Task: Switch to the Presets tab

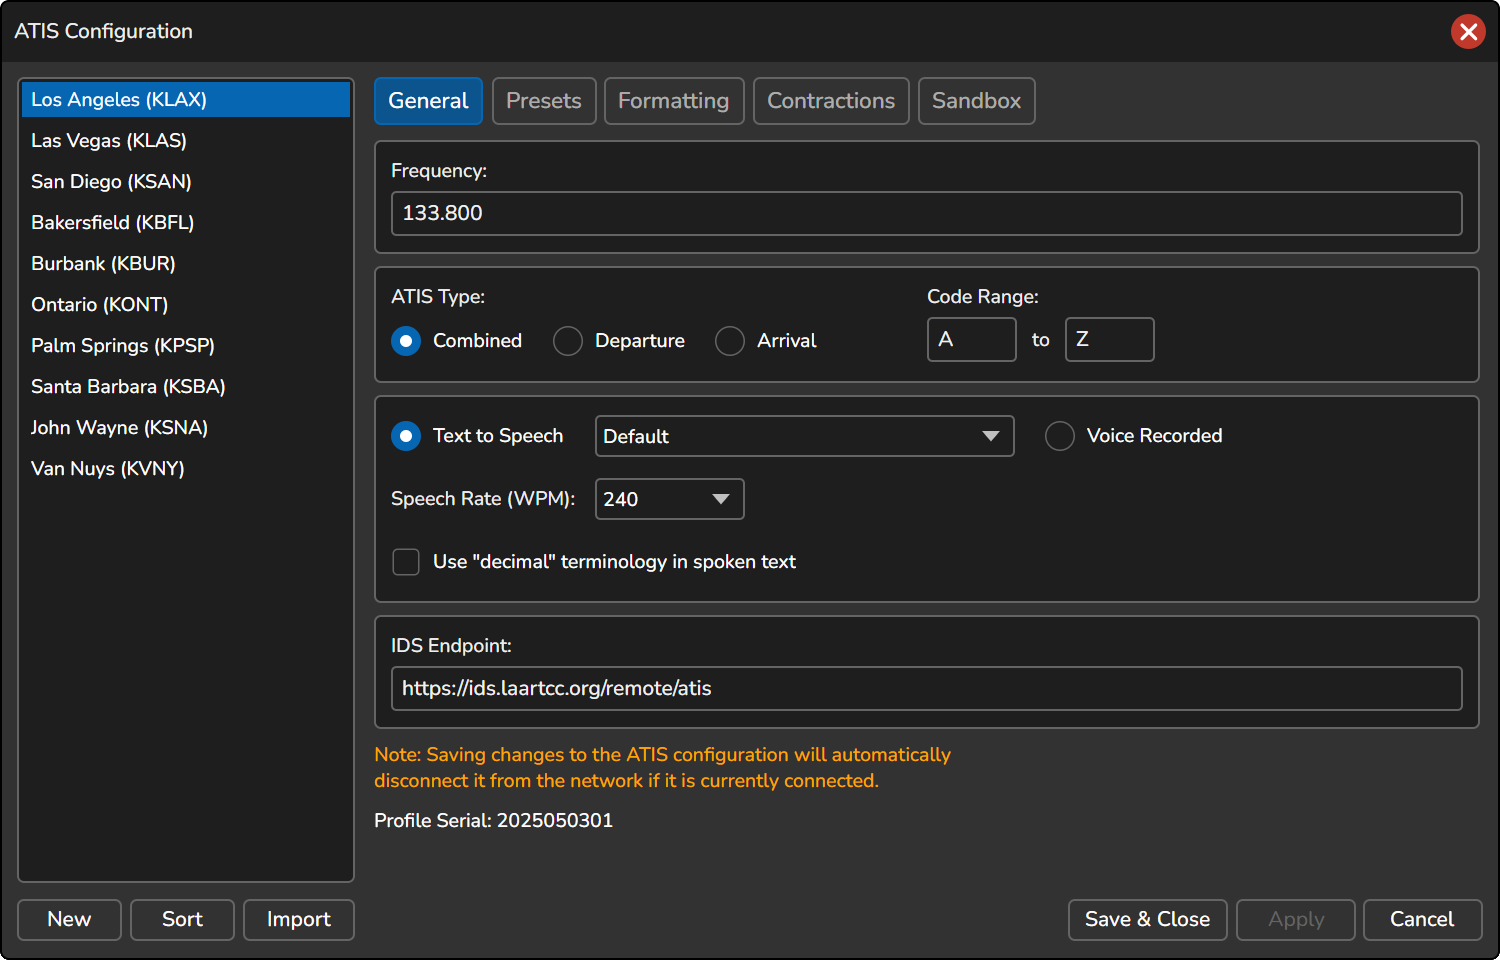Action: click(x=544, y=101)
